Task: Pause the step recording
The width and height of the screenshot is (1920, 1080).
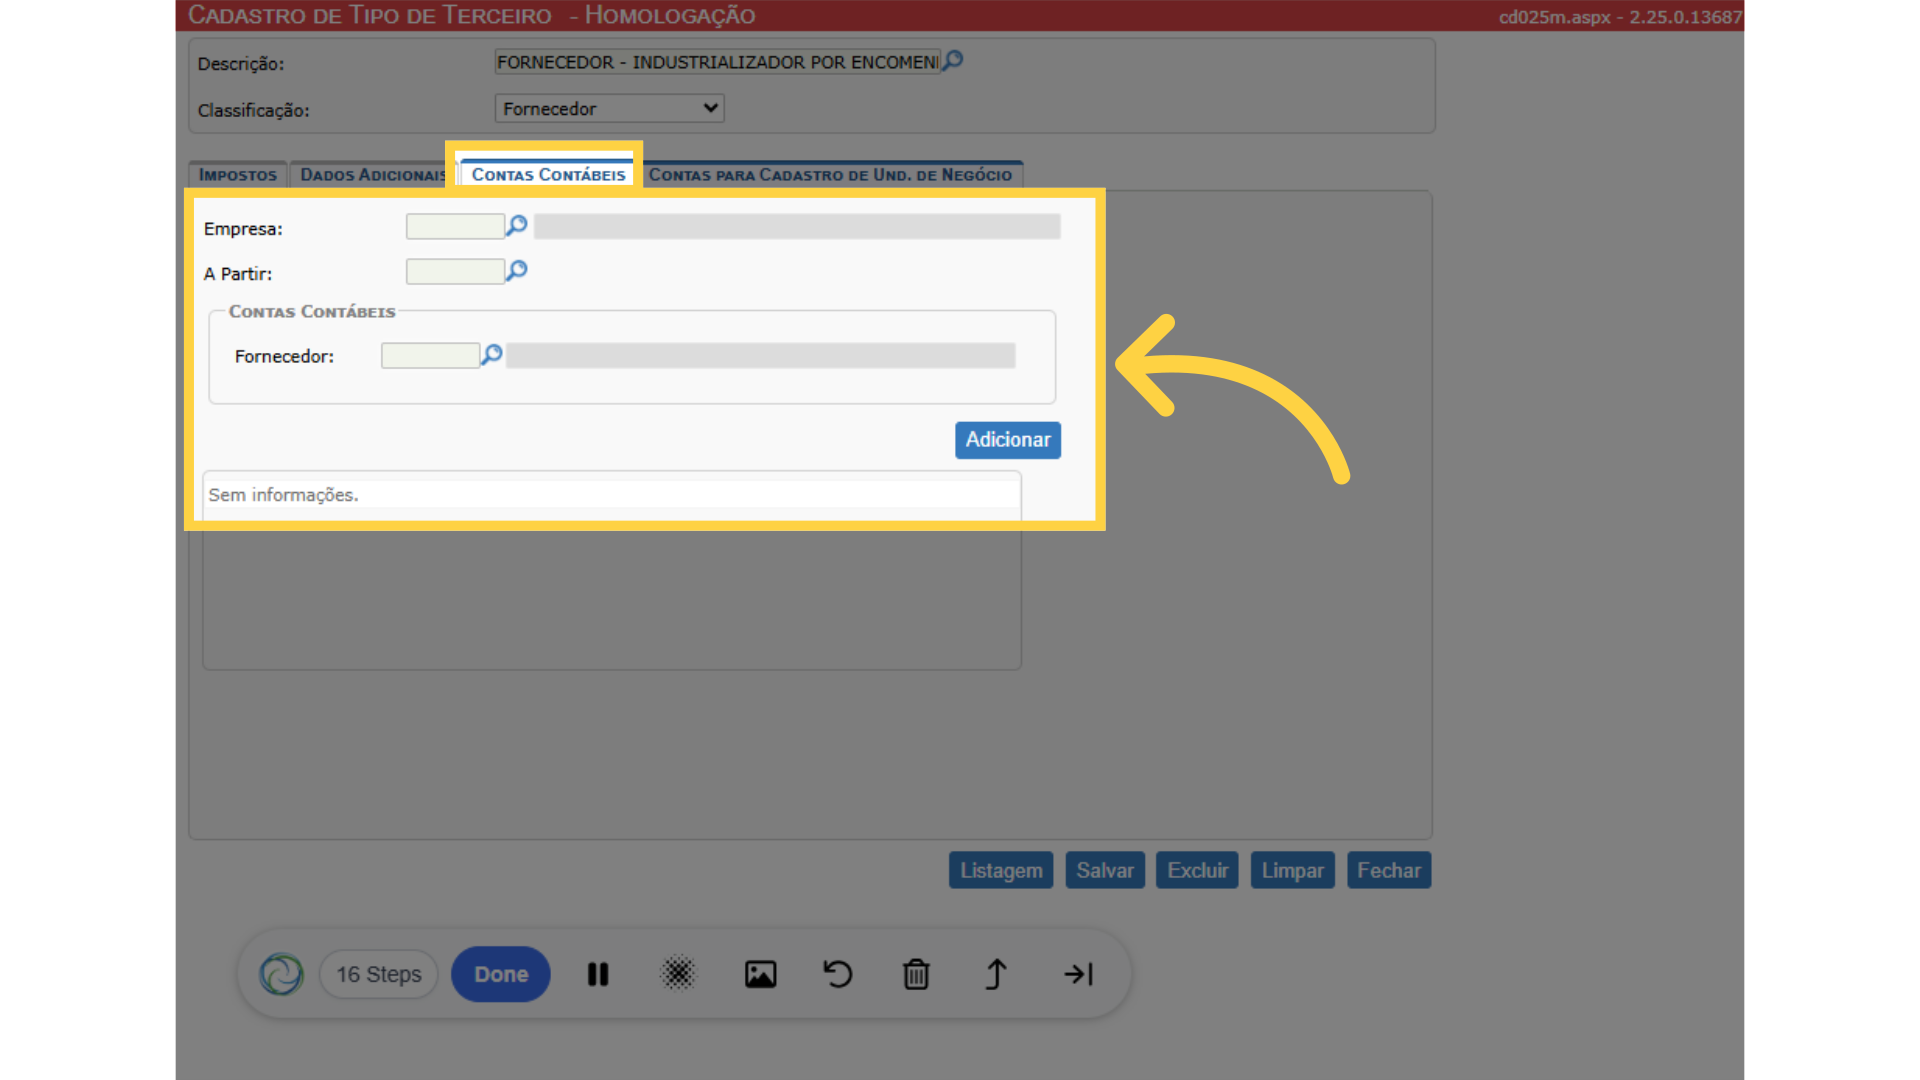Action: [598, 974]
